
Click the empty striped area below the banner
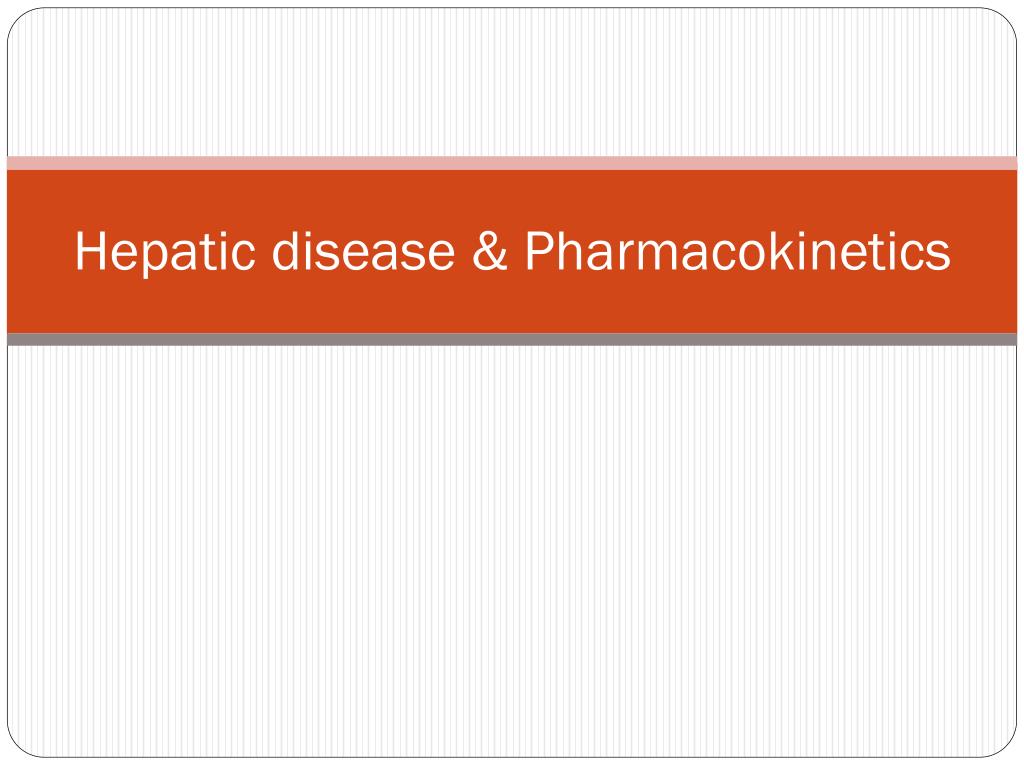coord(512,552)
